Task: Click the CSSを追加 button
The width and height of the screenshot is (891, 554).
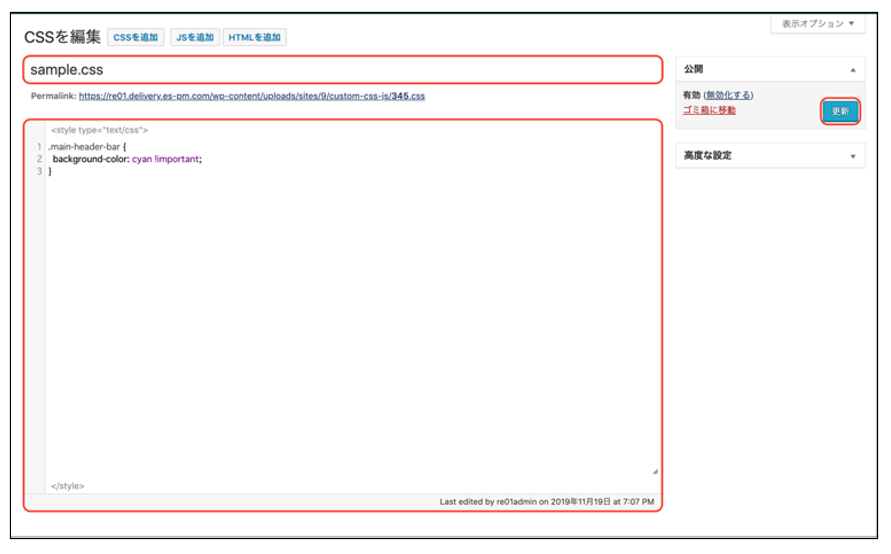Action: coord(136,37)
